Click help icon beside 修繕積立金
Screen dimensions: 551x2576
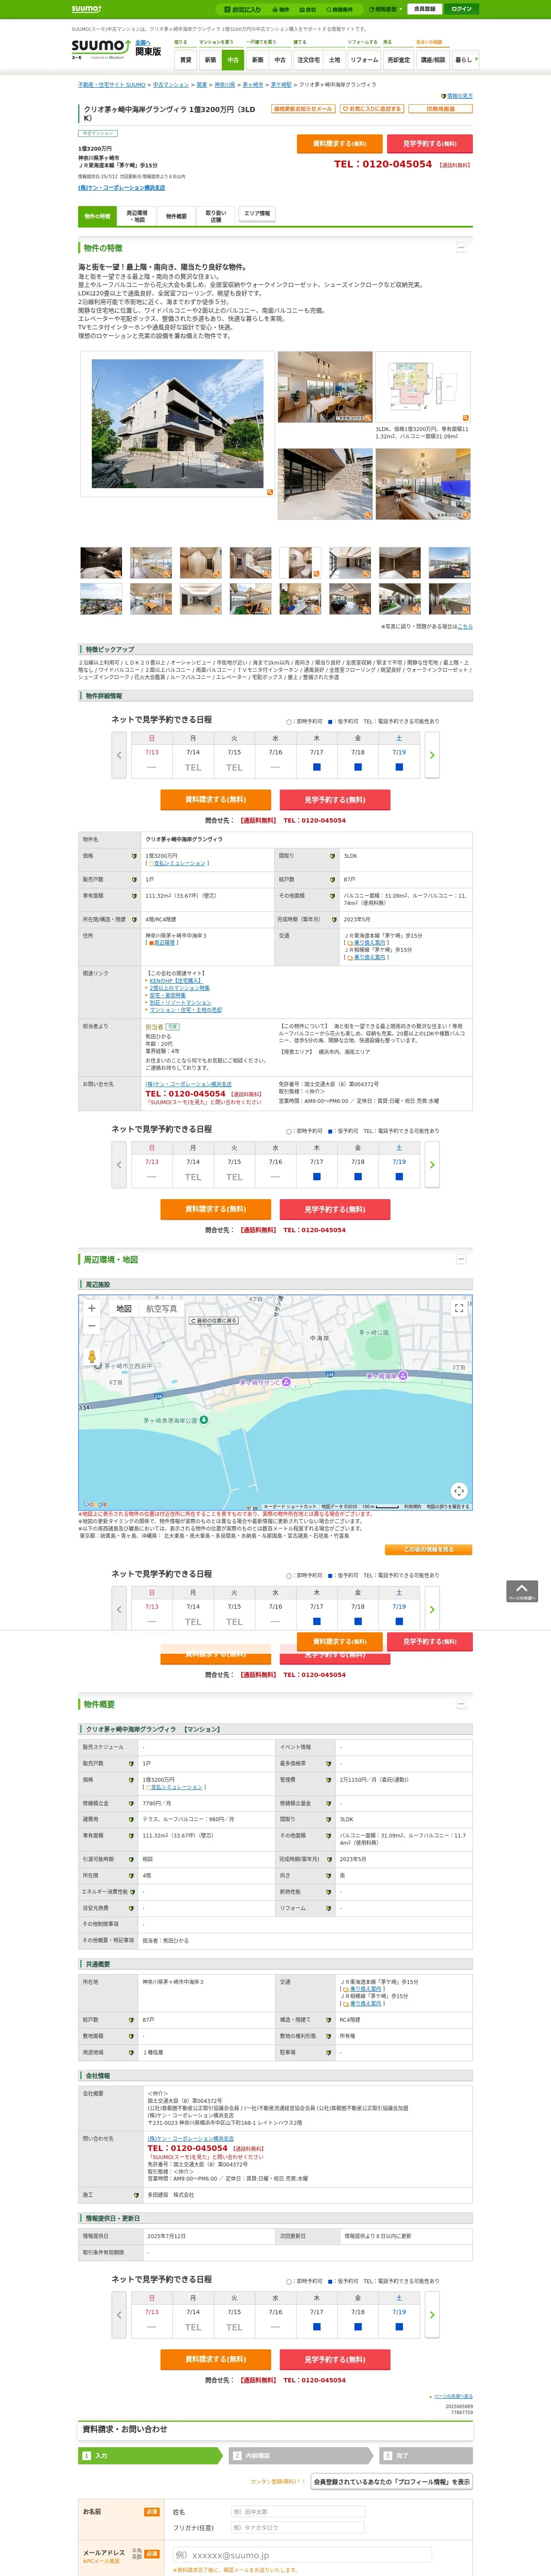pos(131,1803)
